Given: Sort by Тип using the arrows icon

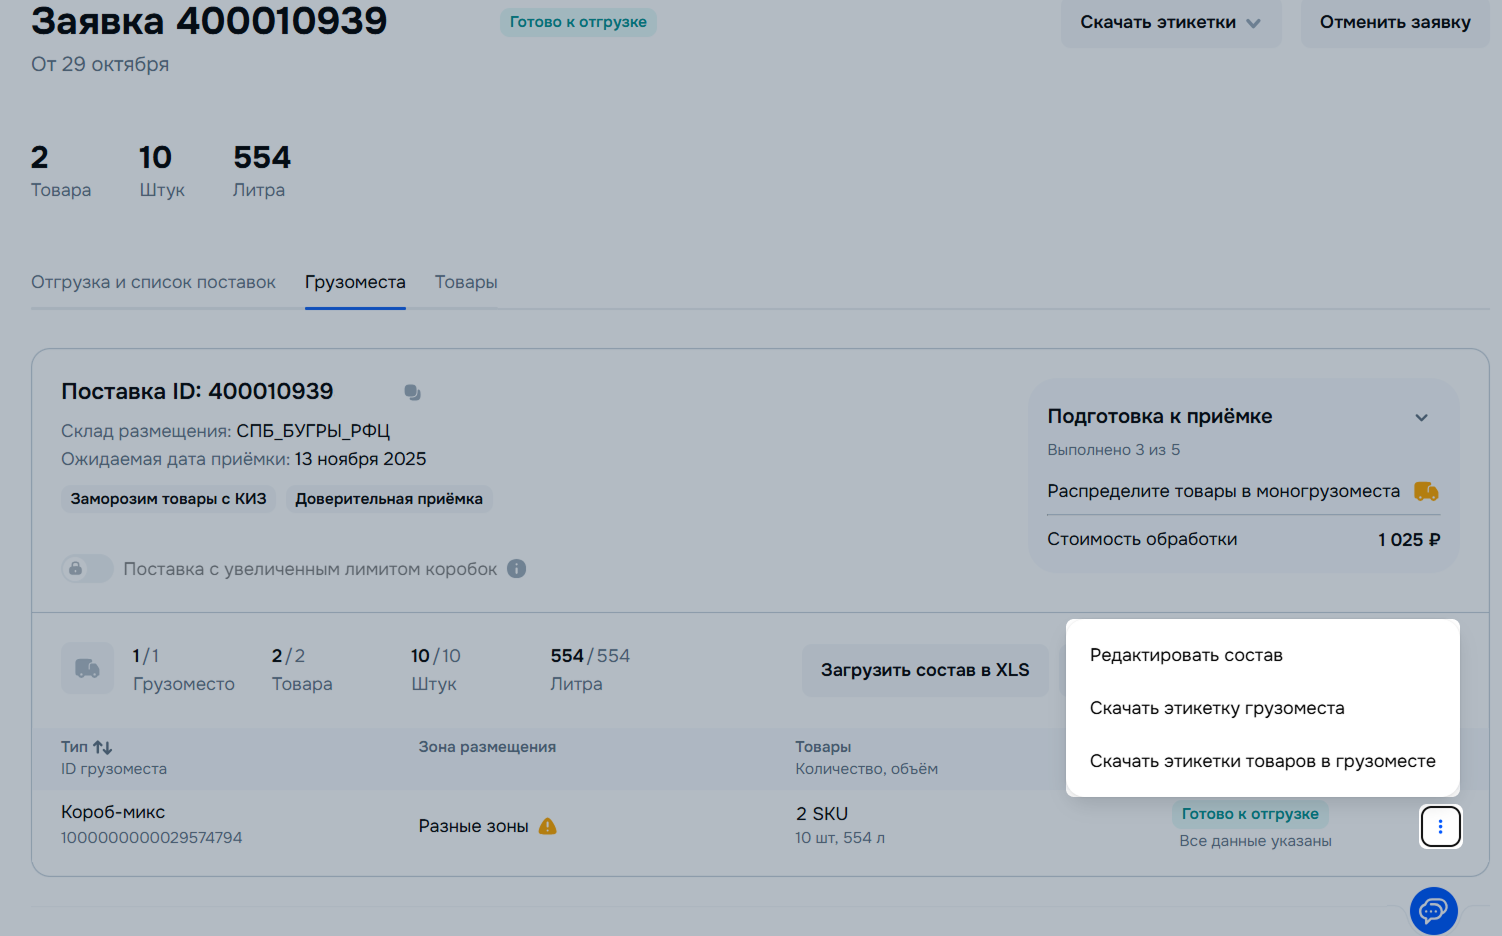Looking at the screenshot, I should pos(103,747).
